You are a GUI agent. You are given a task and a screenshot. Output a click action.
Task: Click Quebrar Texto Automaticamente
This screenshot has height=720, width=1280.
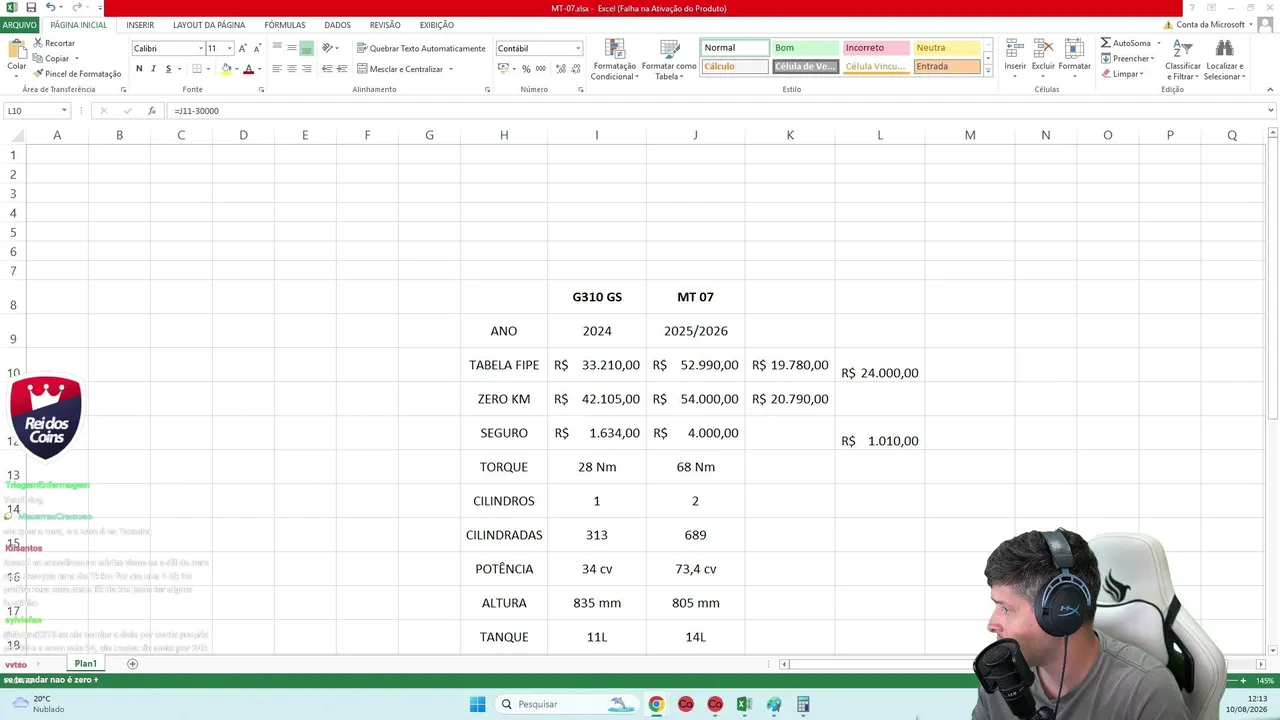pyautogui.click(x=420, y=48)
